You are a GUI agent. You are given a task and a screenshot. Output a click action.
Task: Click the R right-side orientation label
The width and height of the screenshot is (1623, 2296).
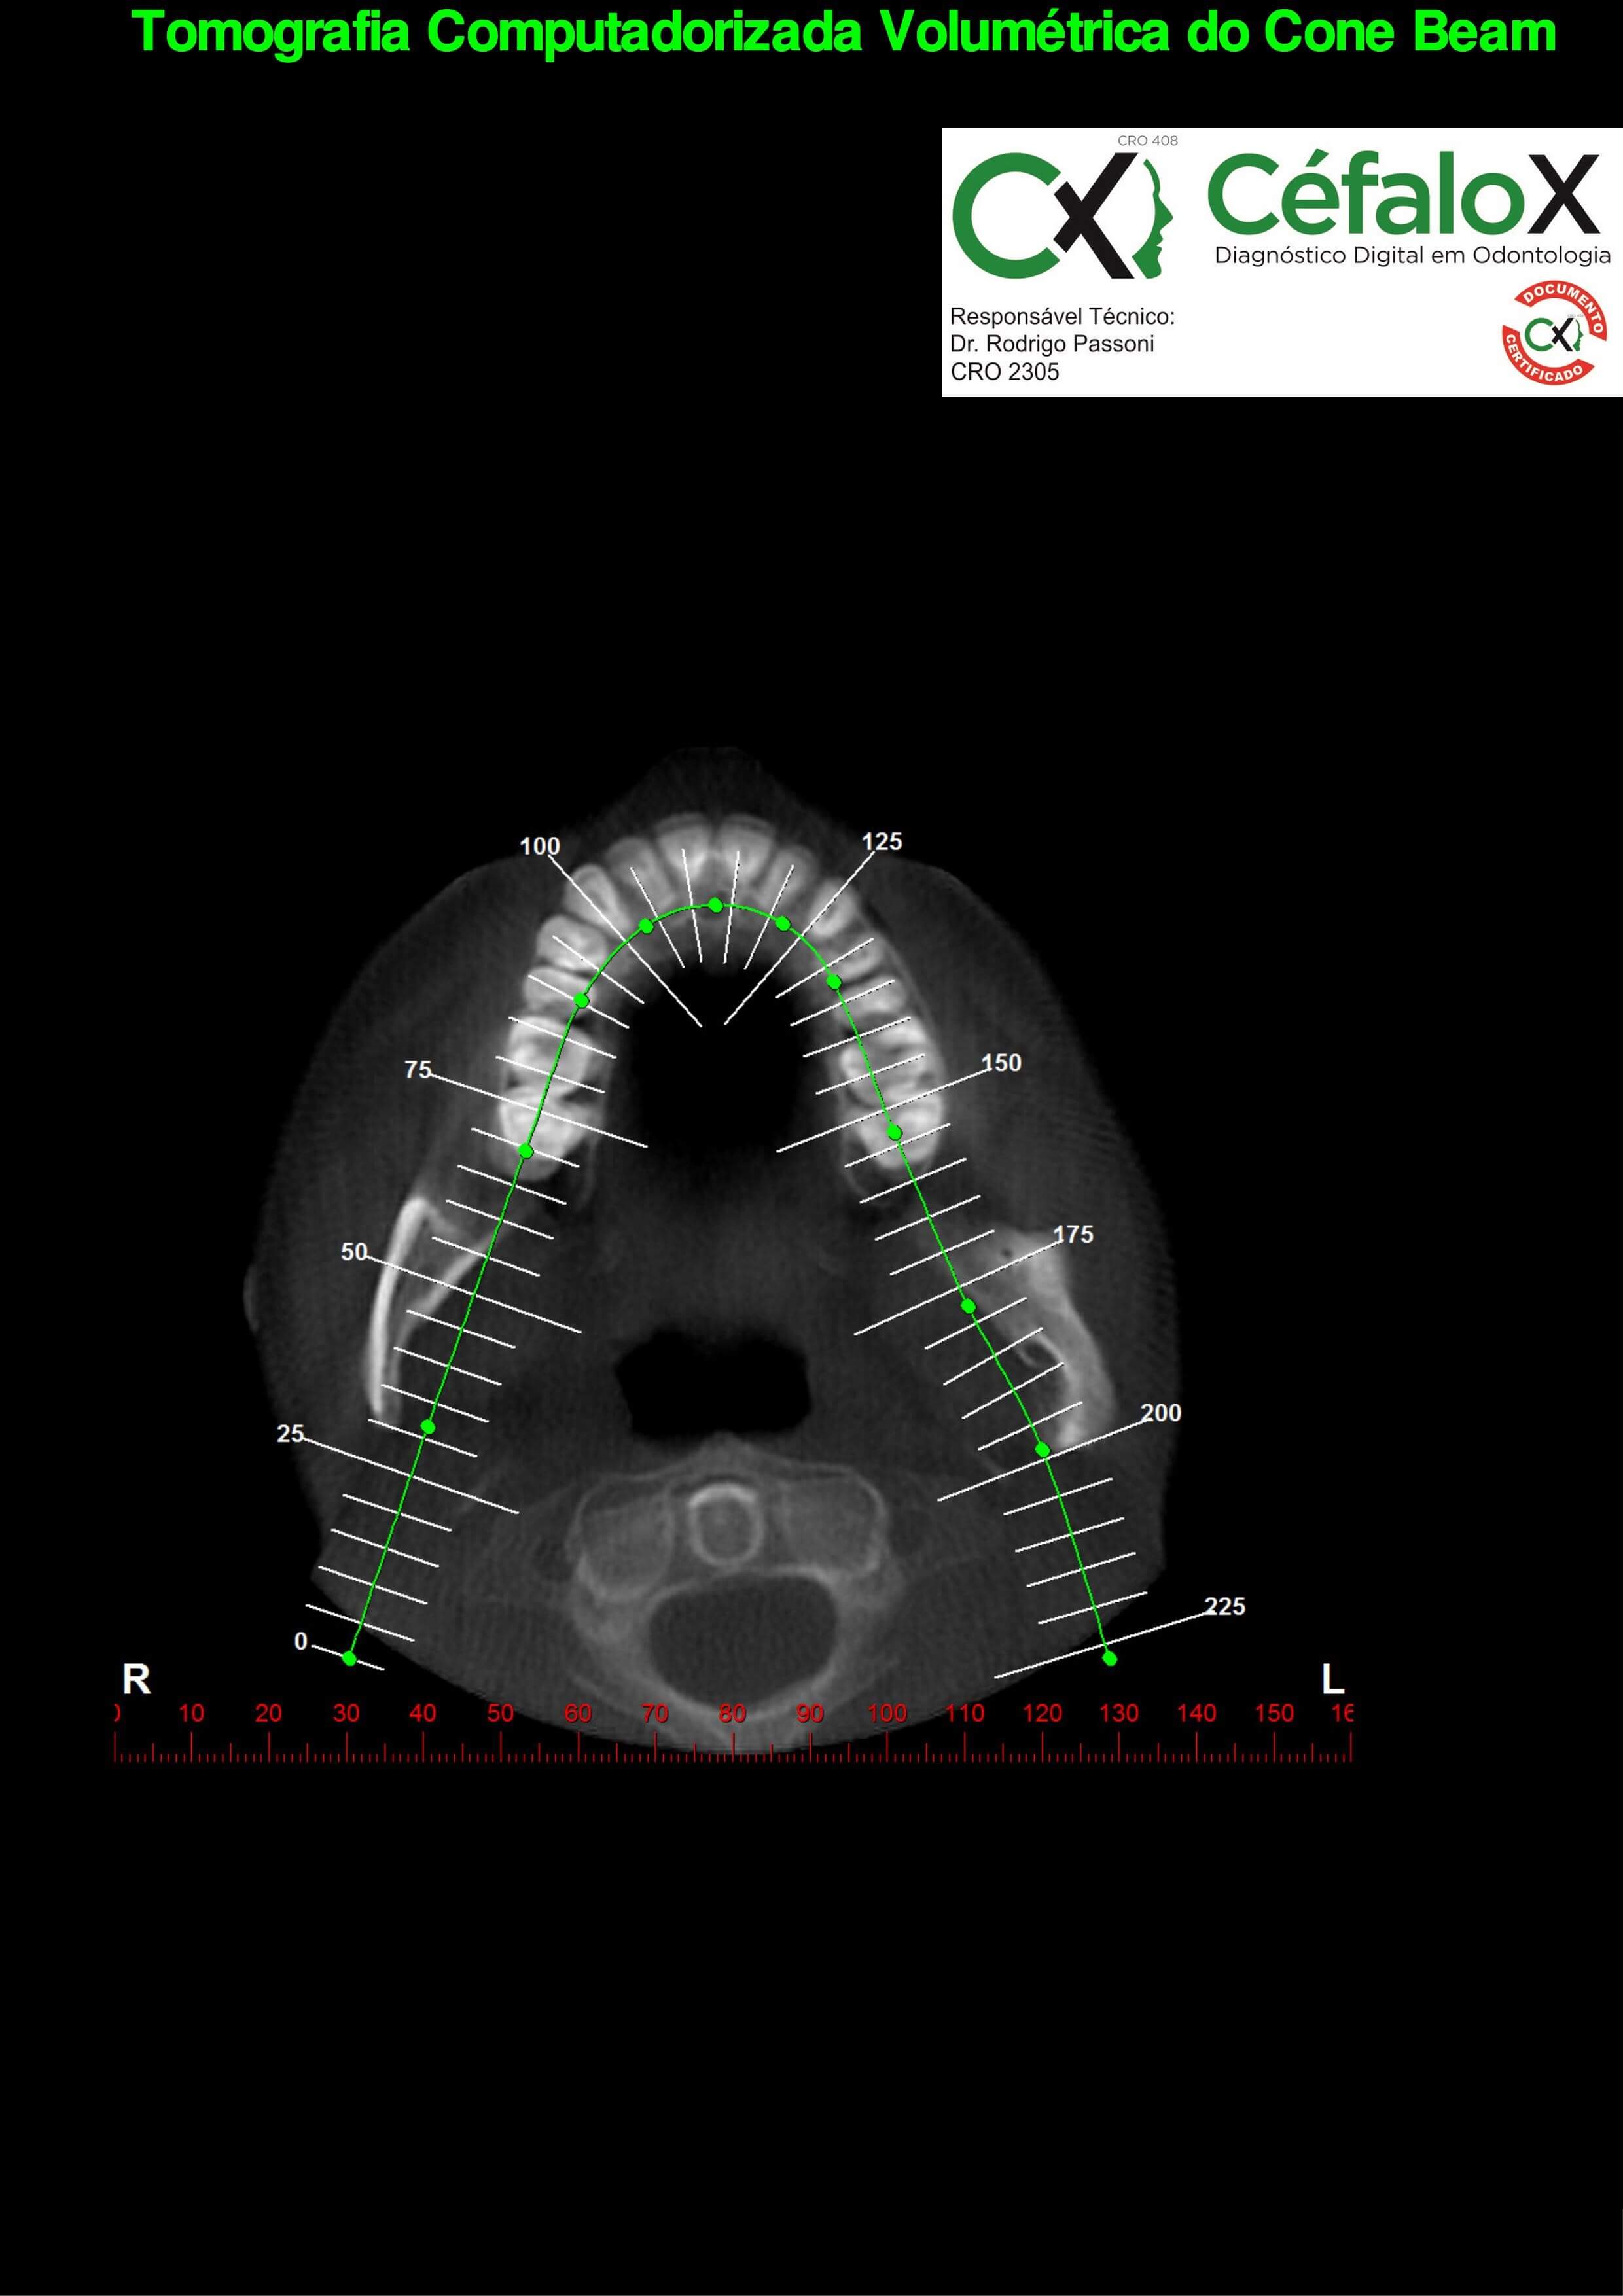click(136, 1679)
